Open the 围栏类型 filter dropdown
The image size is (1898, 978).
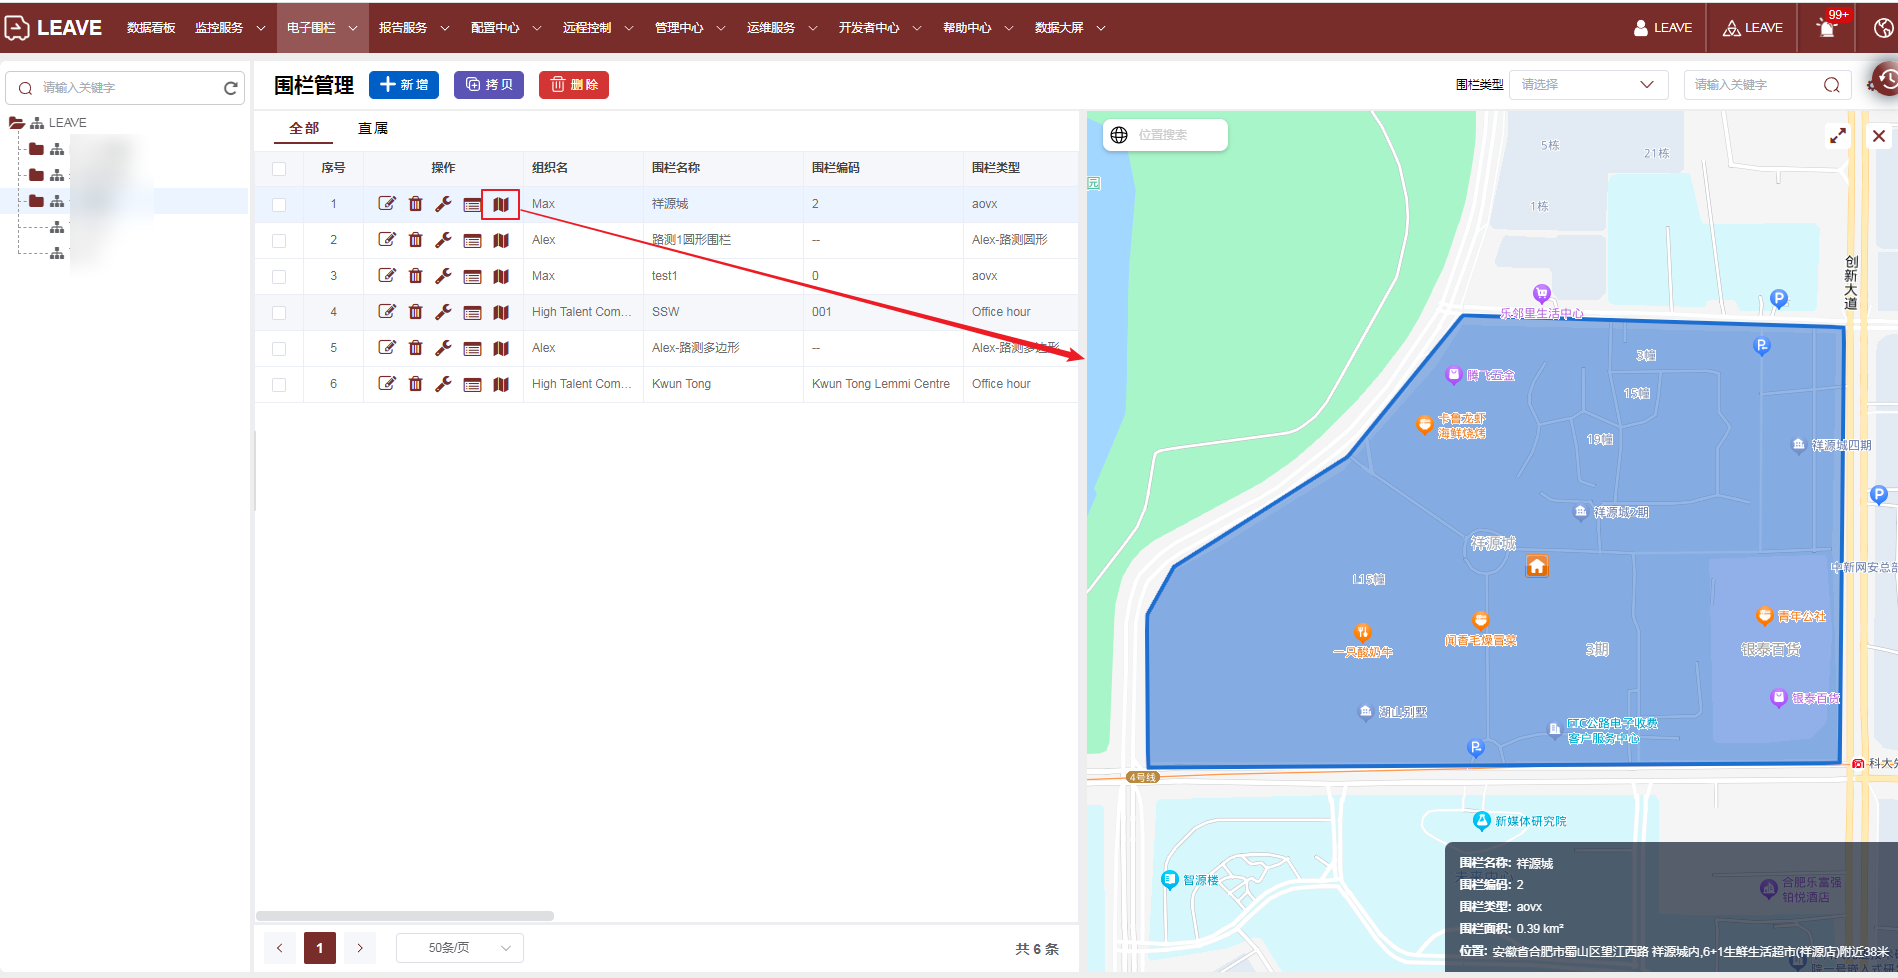pyautogui.click(x=1588, y=85)
